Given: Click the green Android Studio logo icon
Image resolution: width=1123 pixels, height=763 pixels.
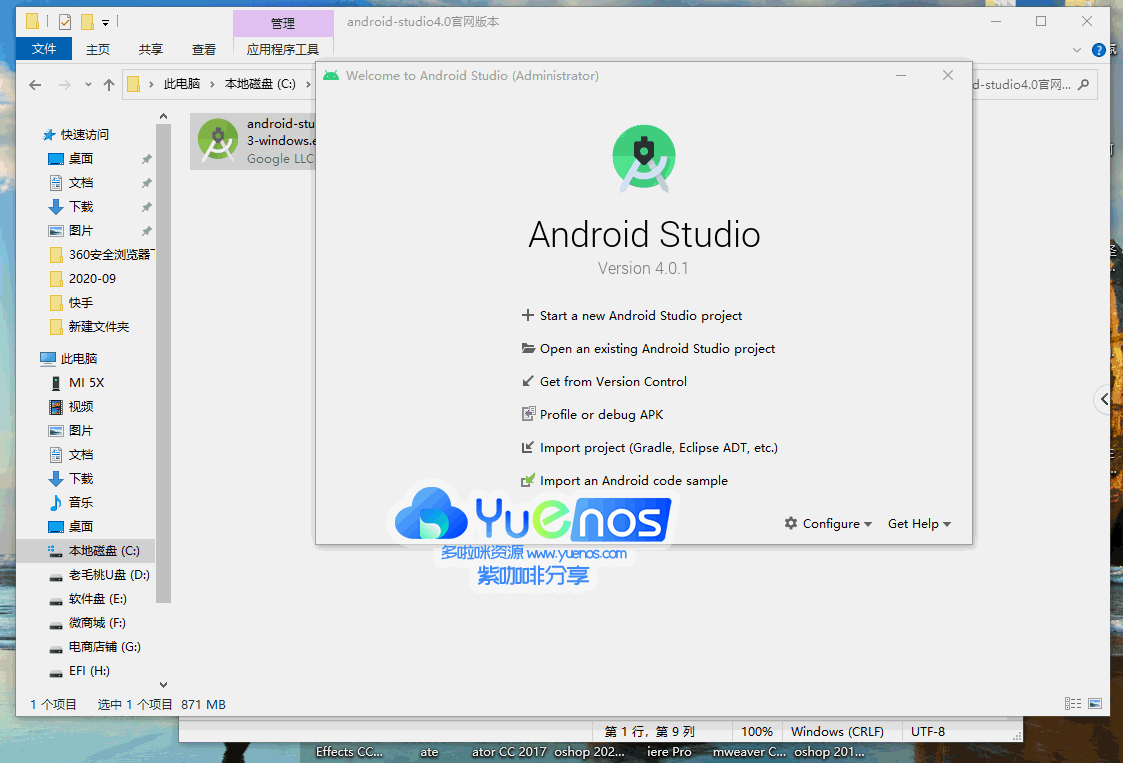Looking at the screenshot, I should click(x=643, y=157).
